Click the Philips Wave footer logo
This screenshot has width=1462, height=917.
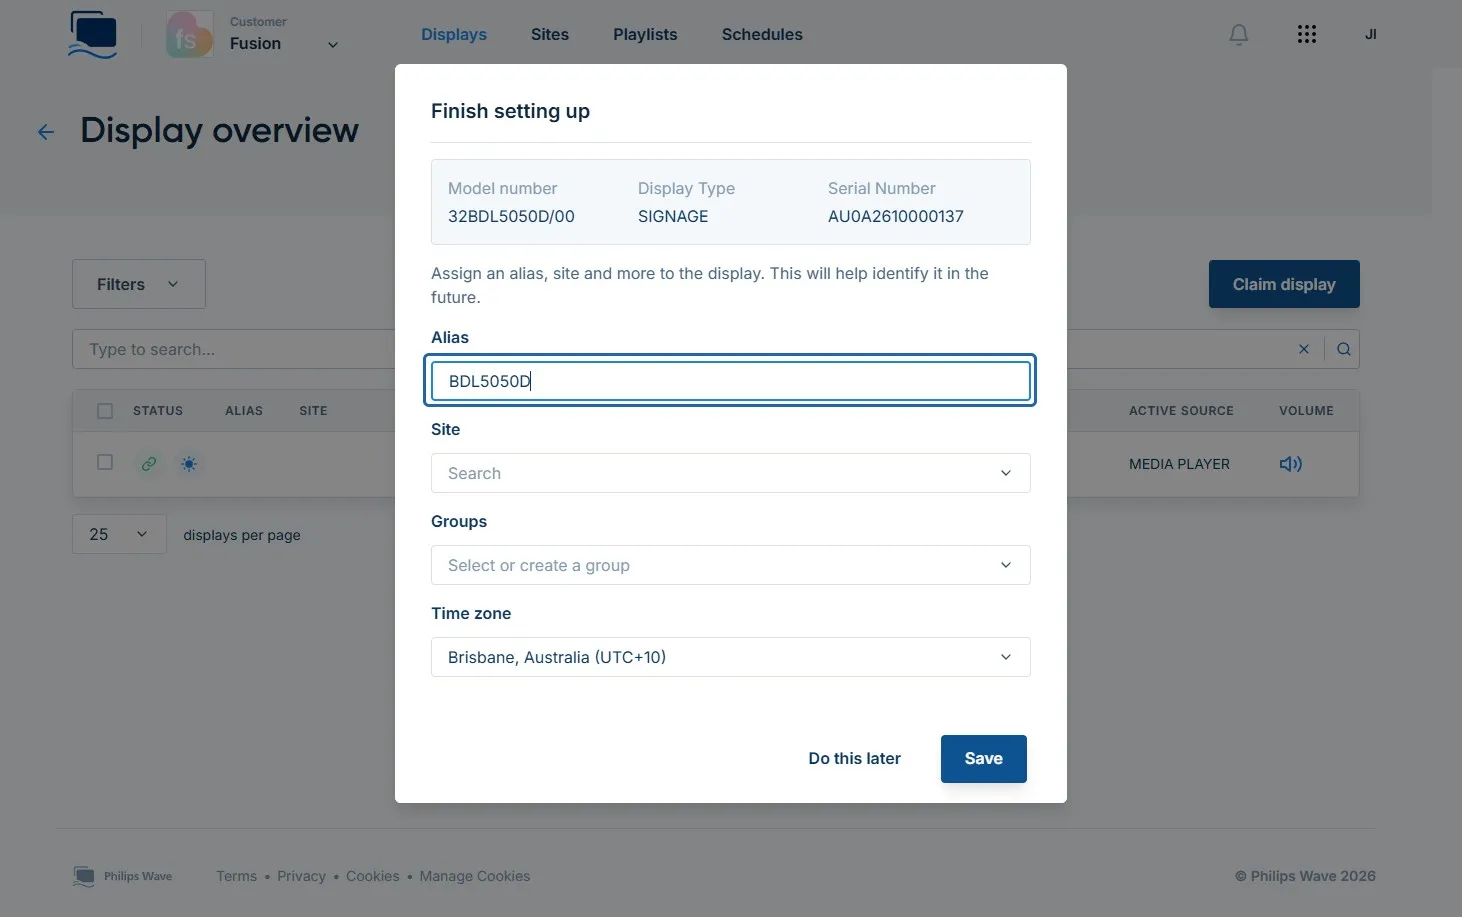point(123,876)
